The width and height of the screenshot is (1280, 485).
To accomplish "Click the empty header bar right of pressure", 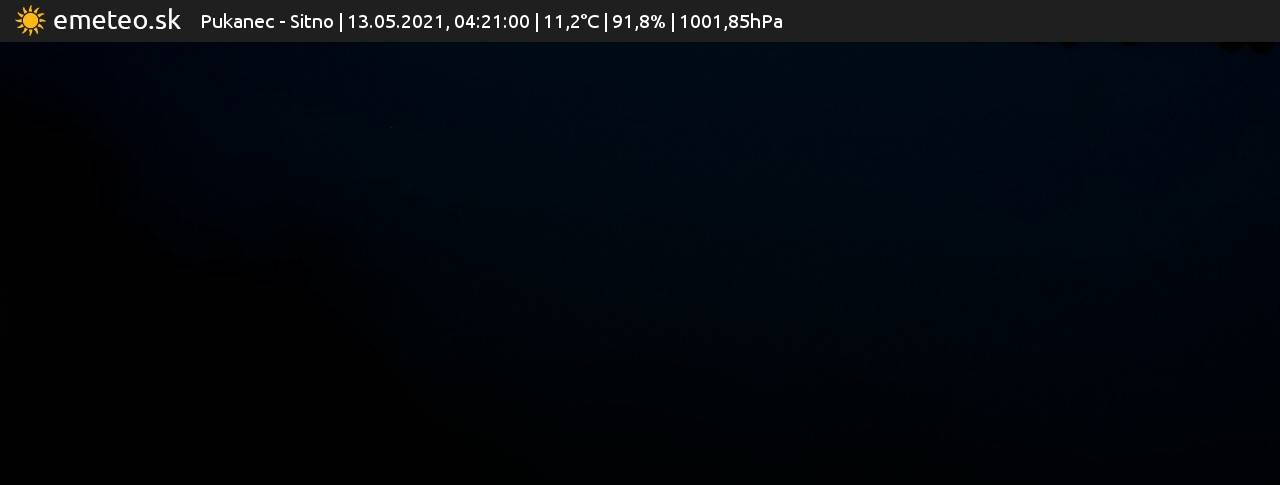I will click(1031, 21).
